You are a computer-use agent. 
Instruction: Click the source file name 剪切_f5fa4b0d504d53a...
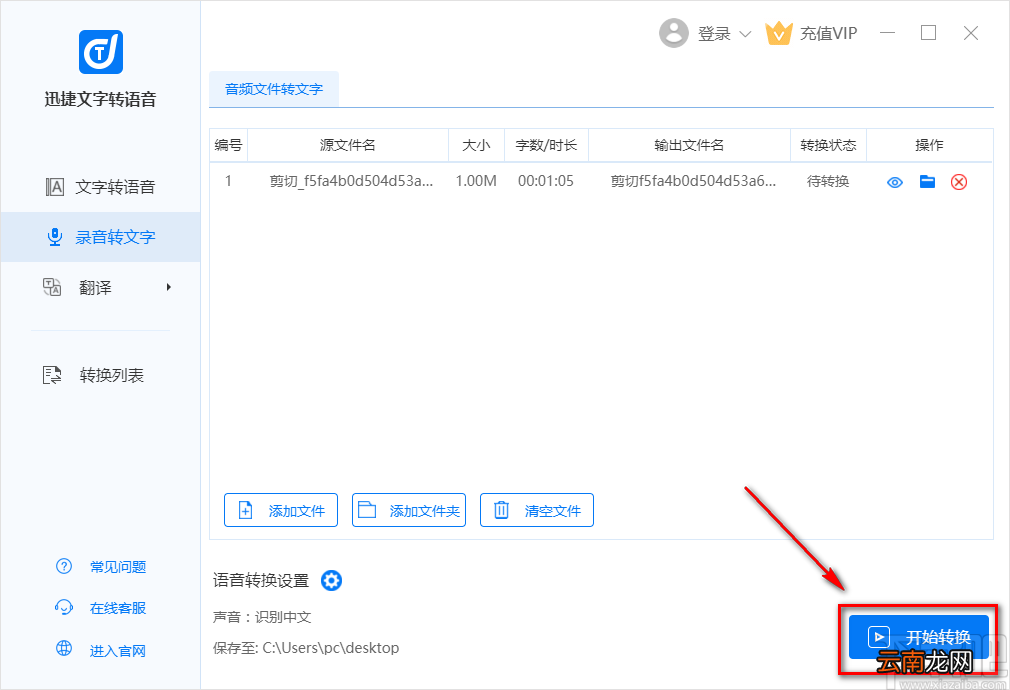tap(351, 181)
